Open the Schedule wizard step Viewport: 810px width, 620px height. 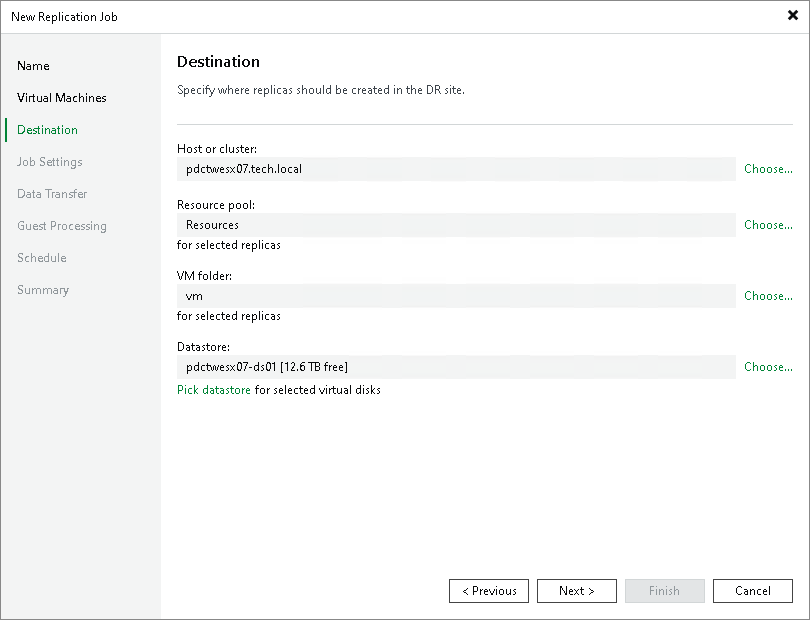point(42,257)
